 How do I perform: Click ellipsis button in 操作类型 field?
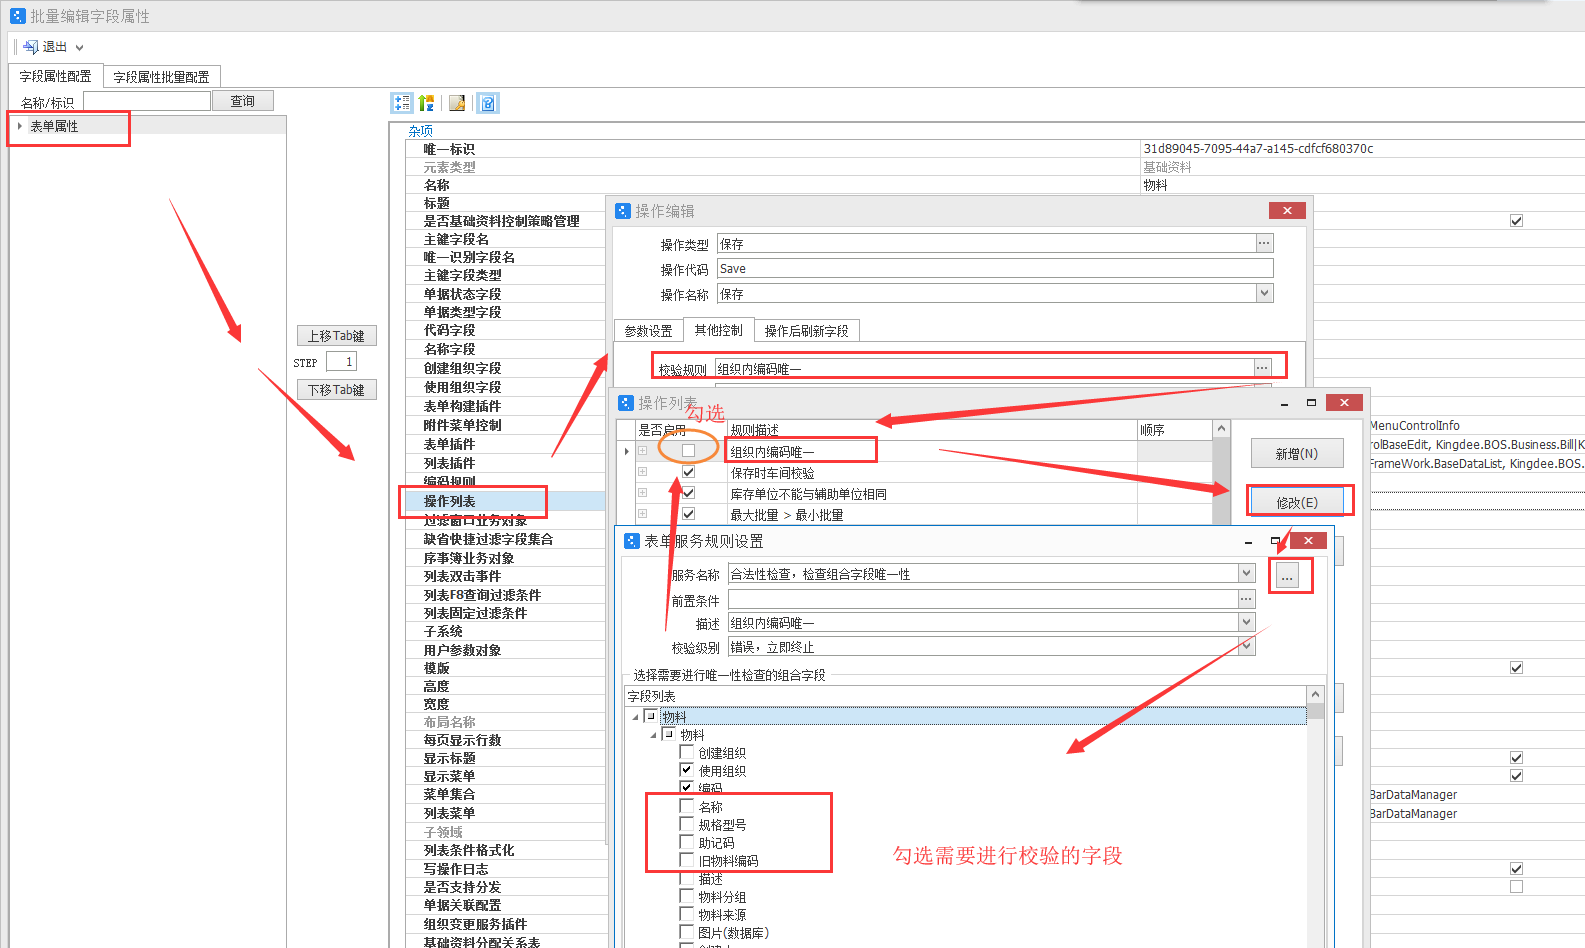(1264, 243)
